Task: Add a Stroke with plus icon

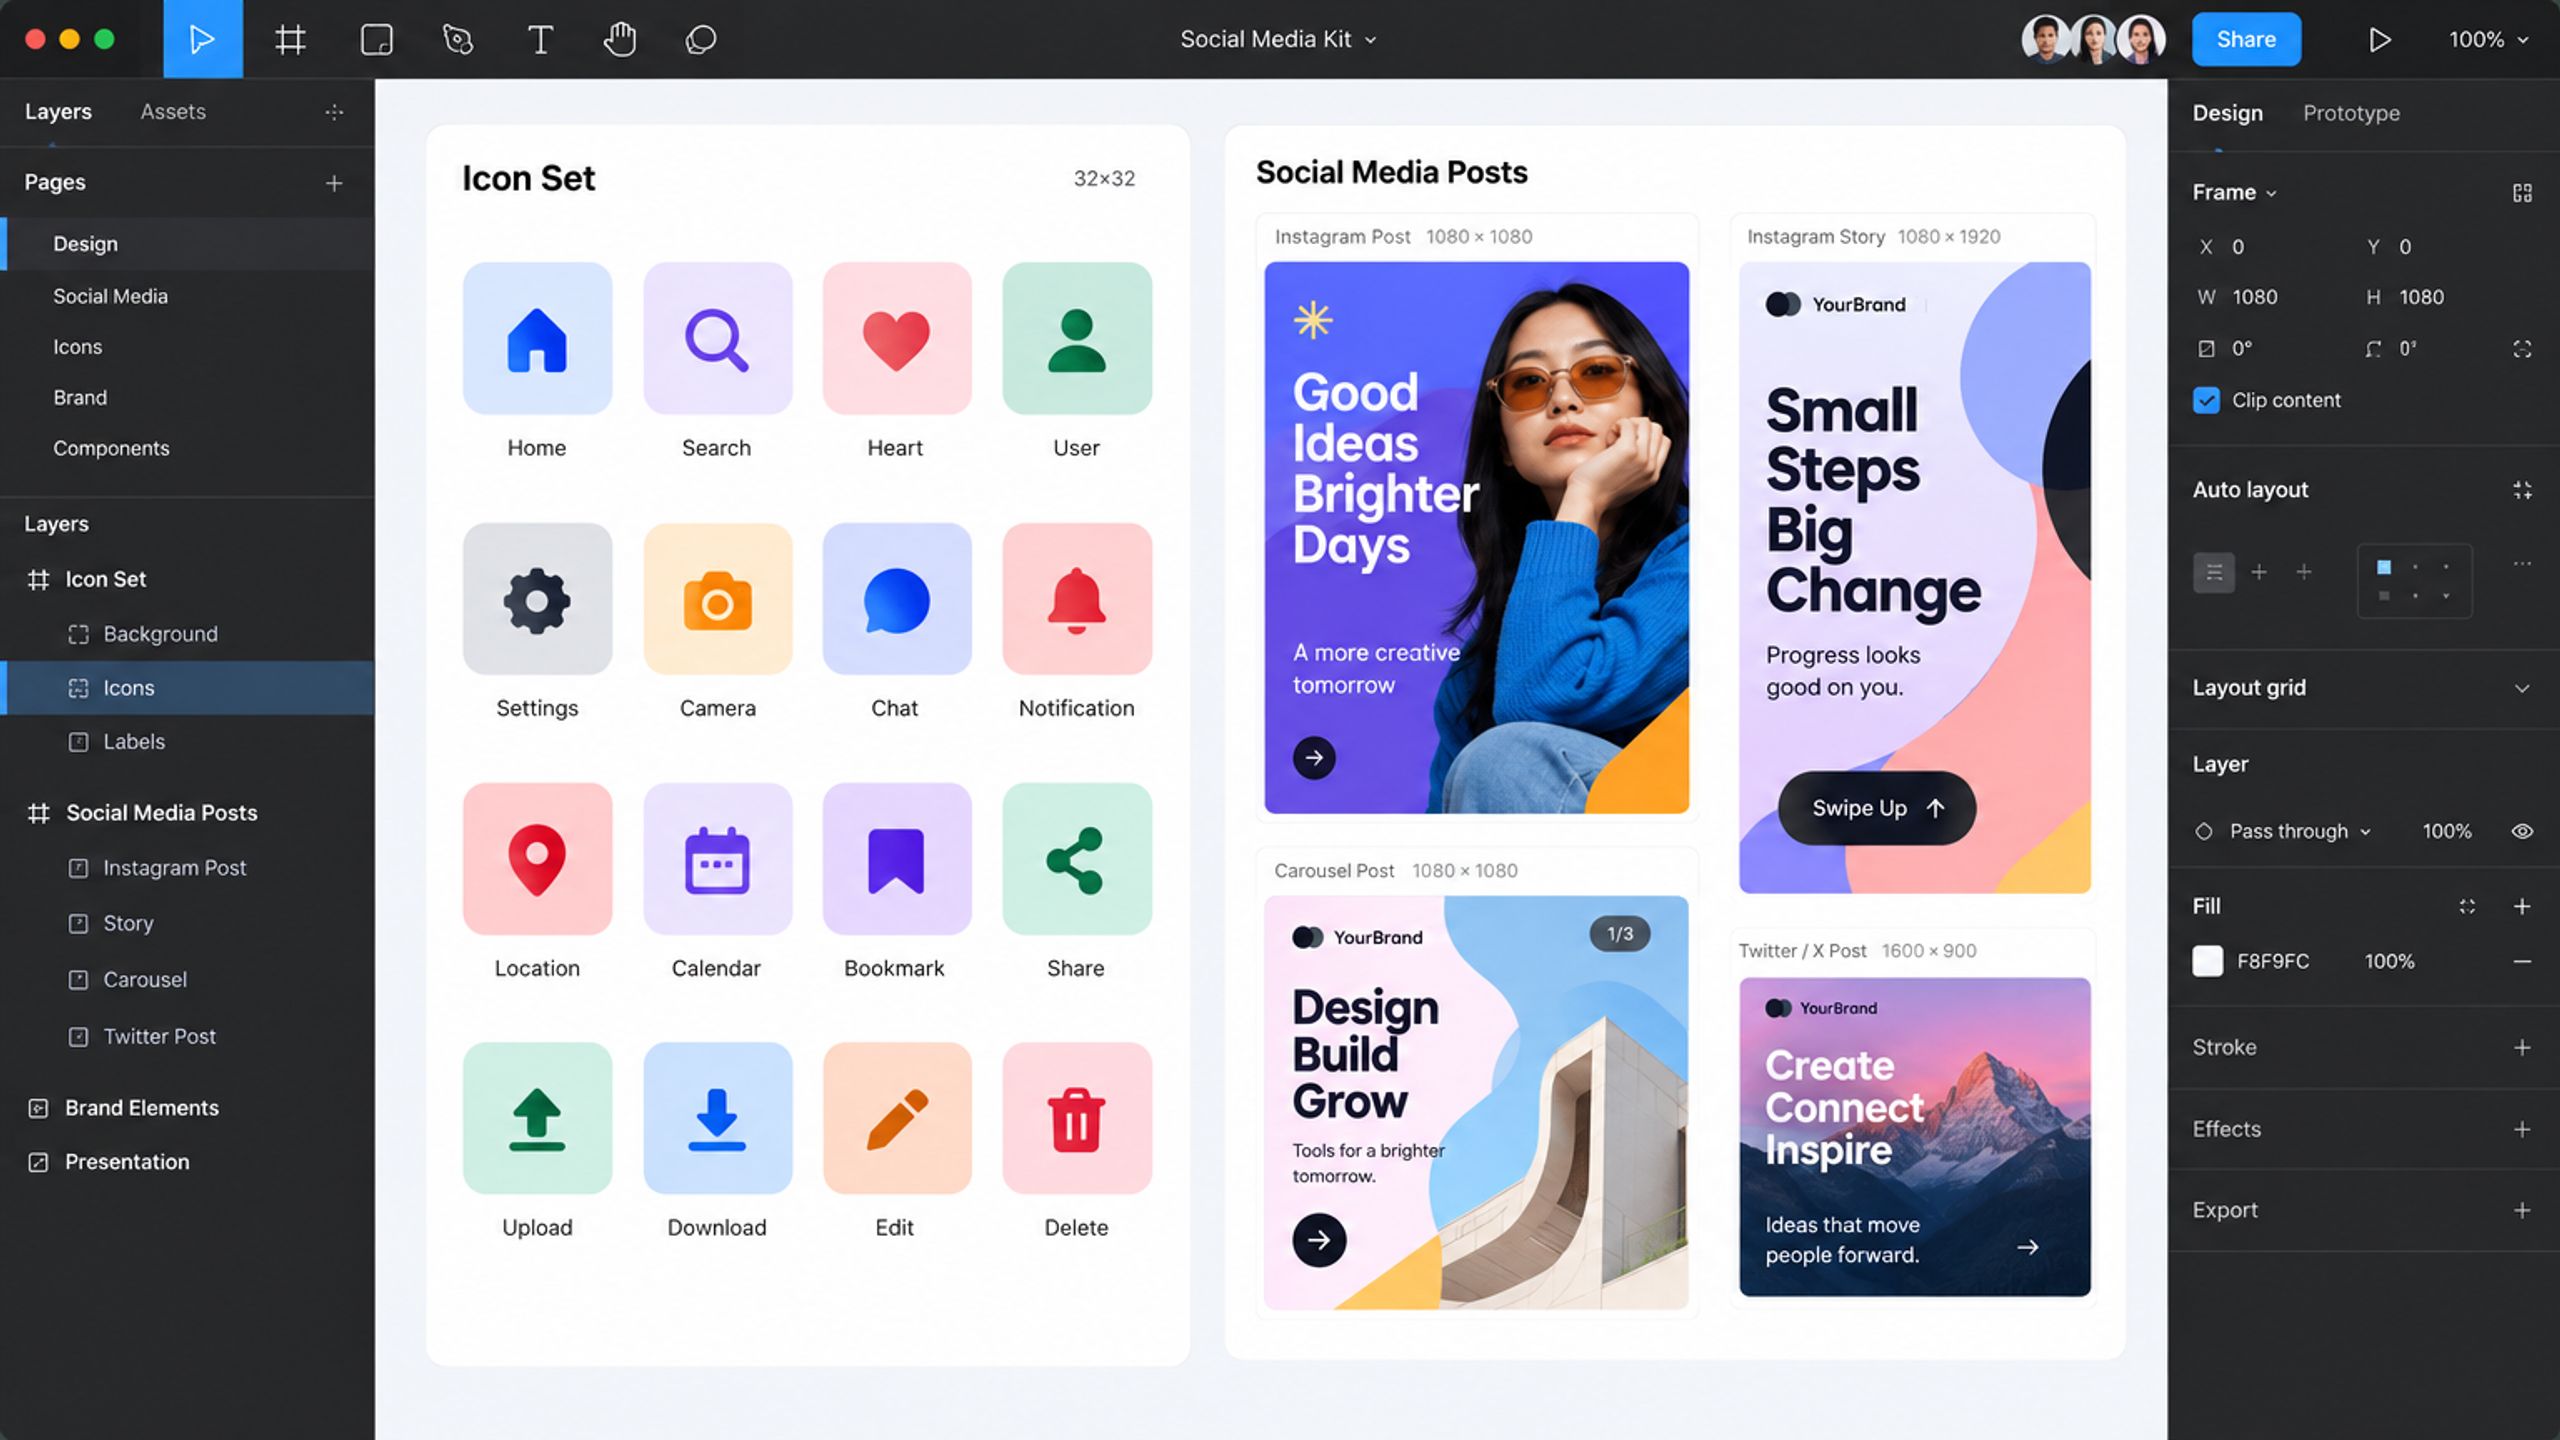Action: coord(2522,1048)
